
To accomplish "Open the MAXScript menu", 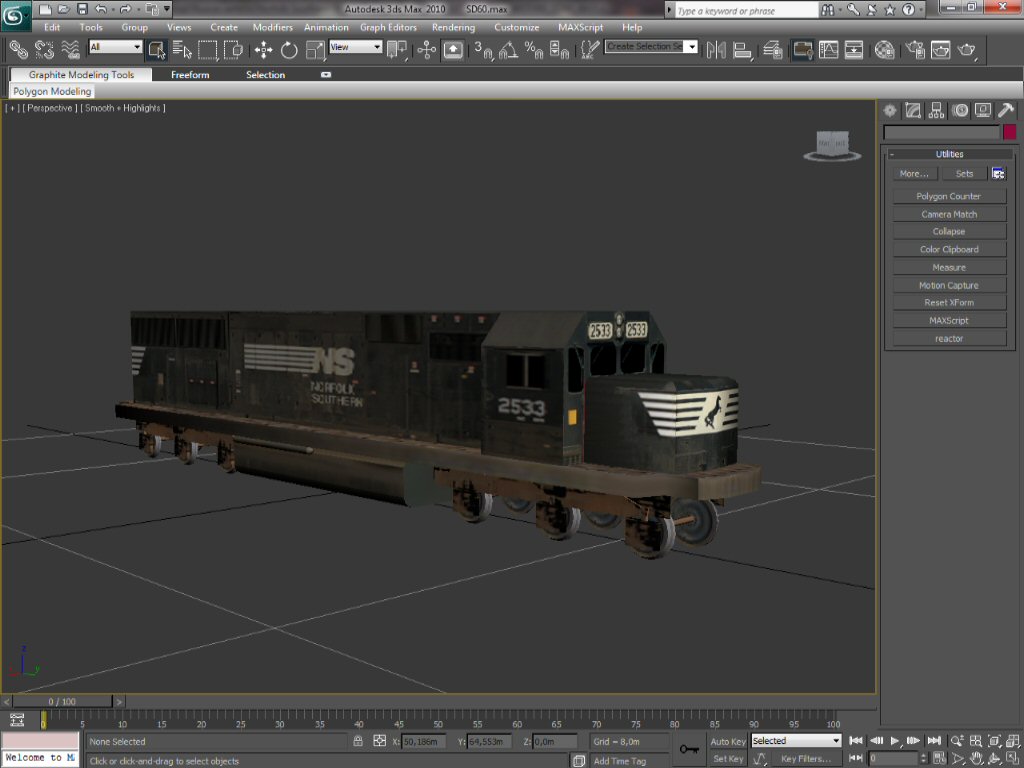I will tap(581, 27).
